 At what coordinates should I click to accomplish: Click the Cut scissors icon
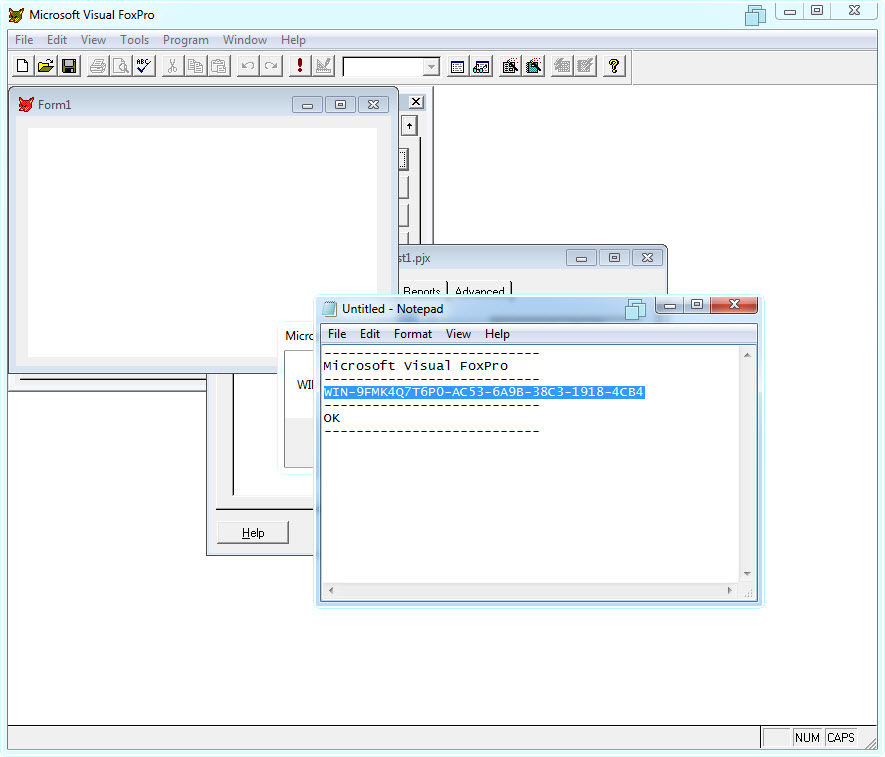(x=173, y=66)
